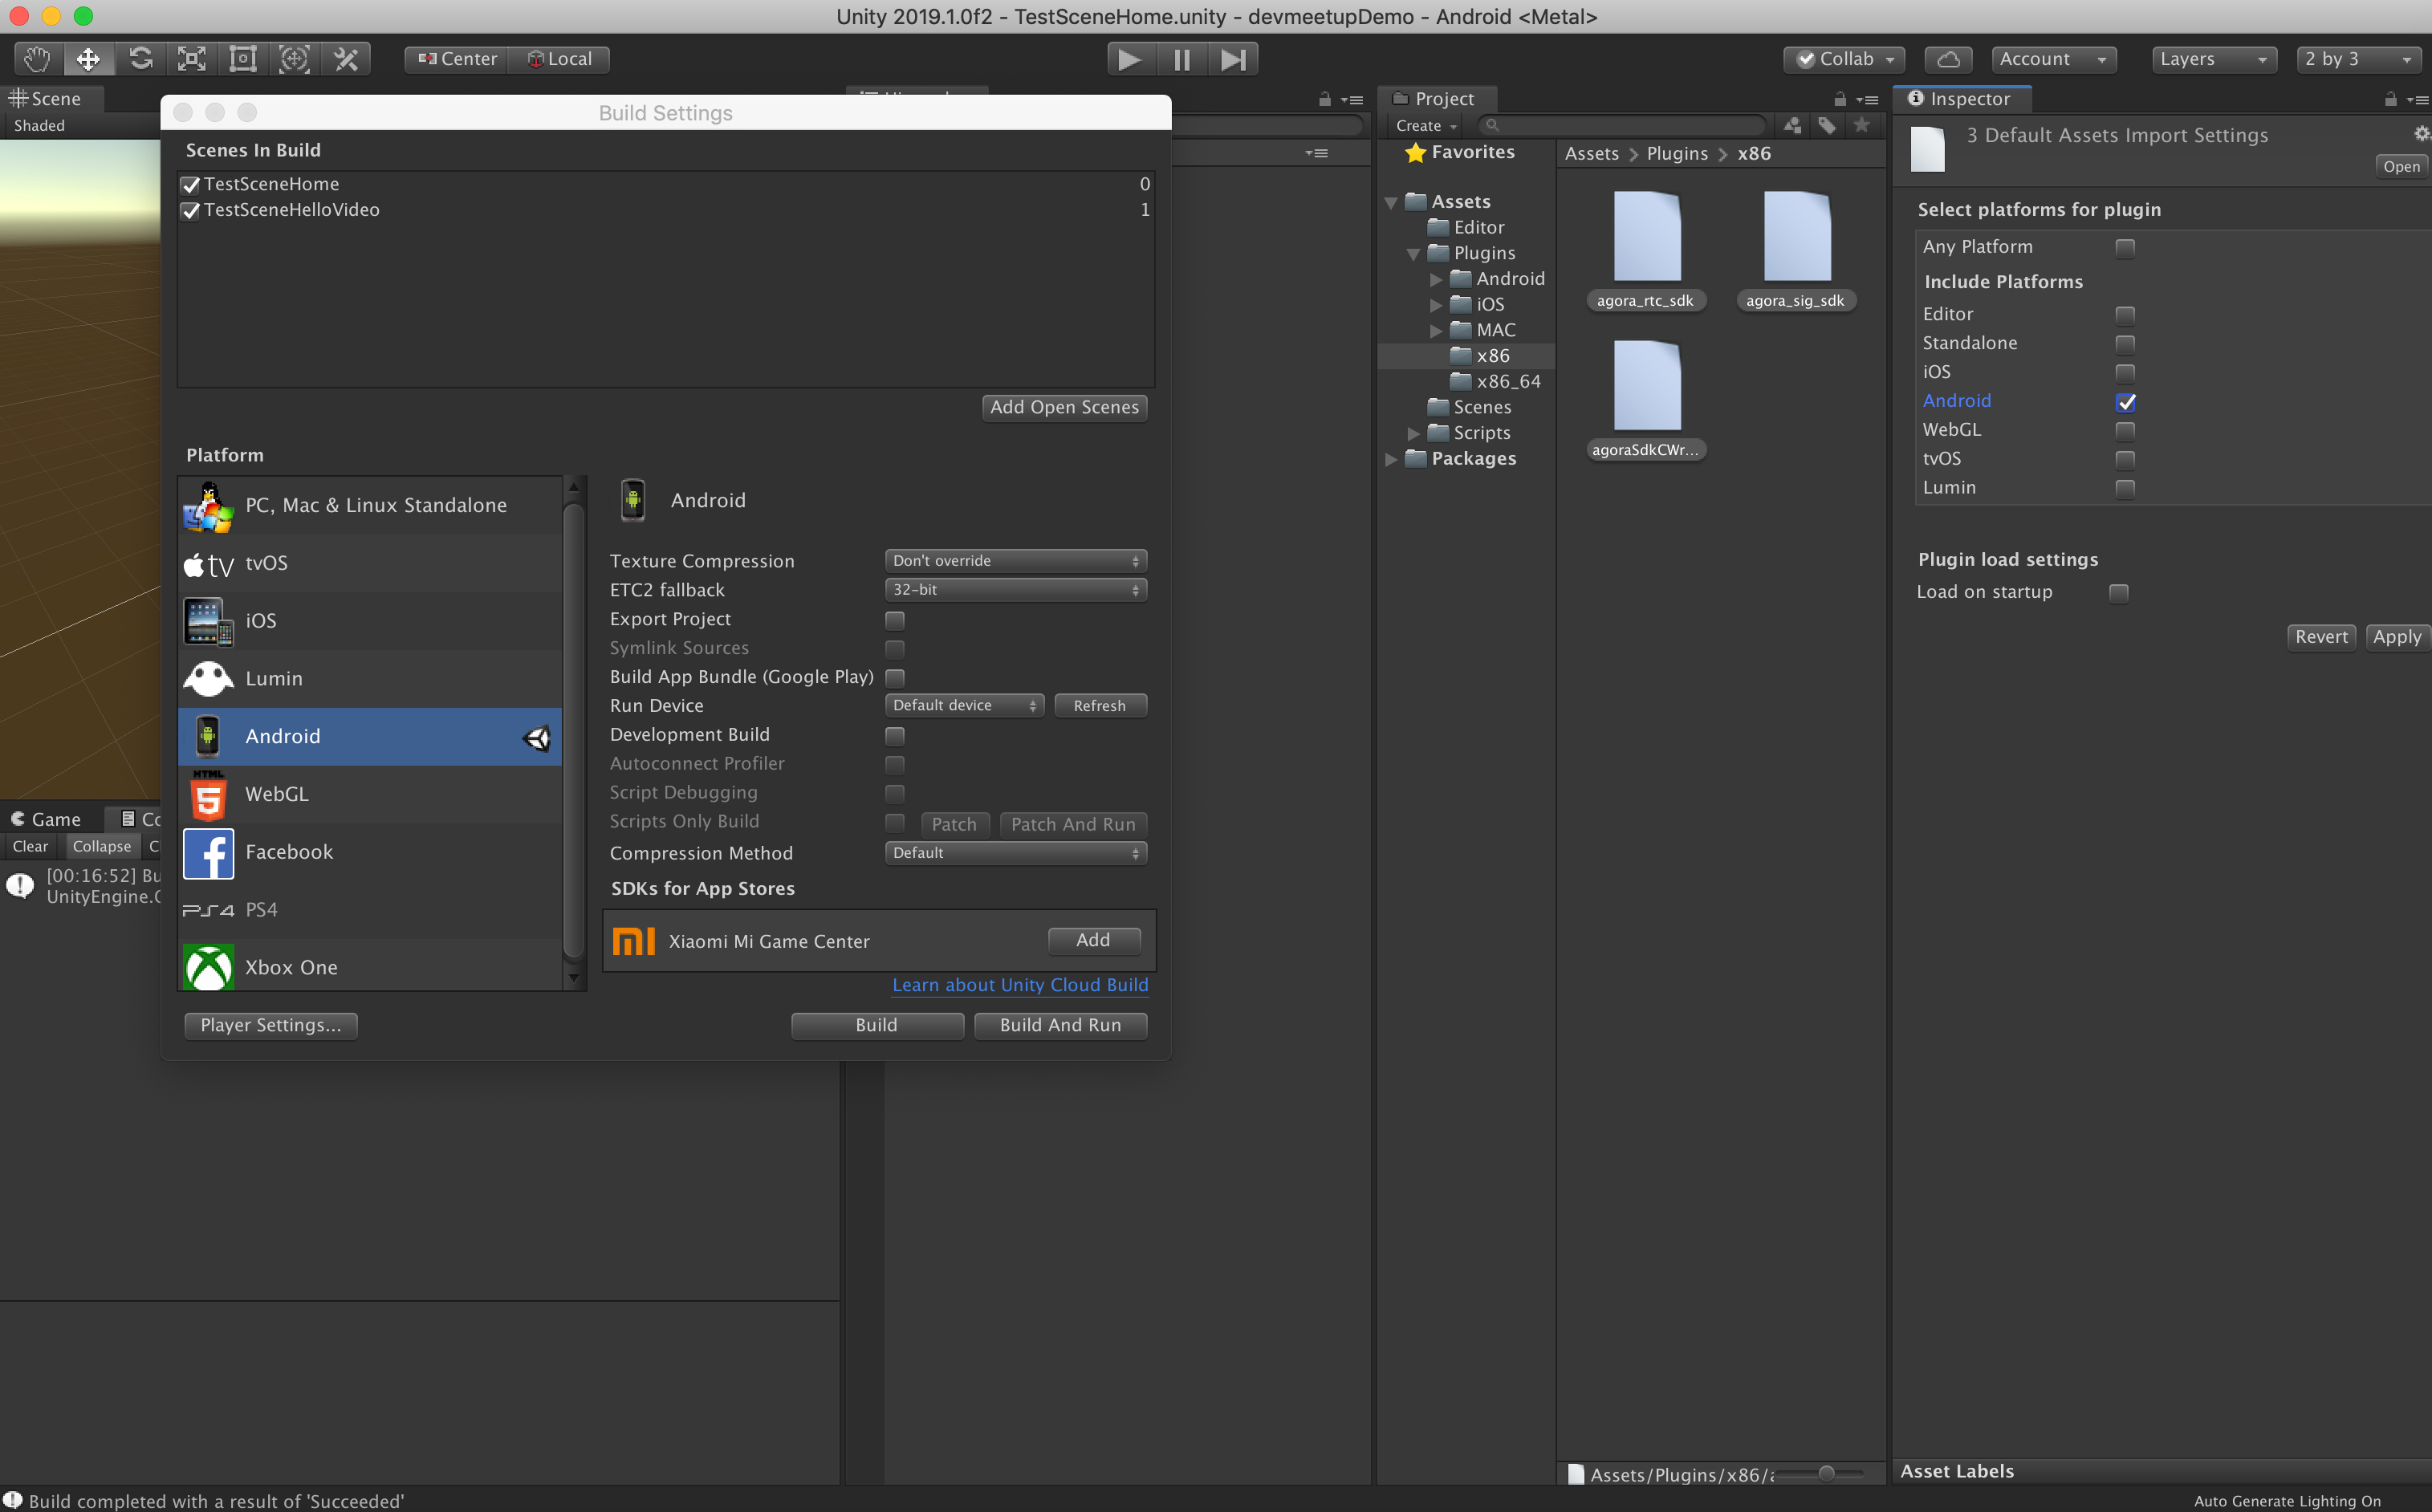Screen dimensions: 2432x1512
Task: Click the Inspector gear settings icon
Action: pos(2421,134)
